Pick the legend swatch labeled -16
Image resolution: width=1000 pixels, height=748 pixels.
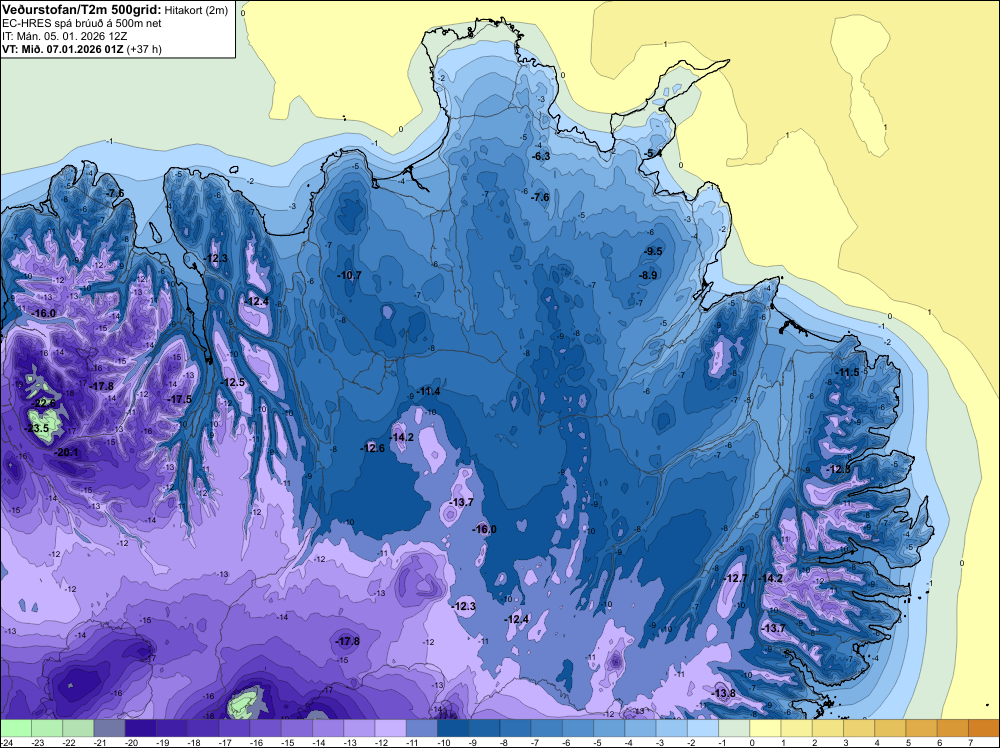[x=265, y=728]
